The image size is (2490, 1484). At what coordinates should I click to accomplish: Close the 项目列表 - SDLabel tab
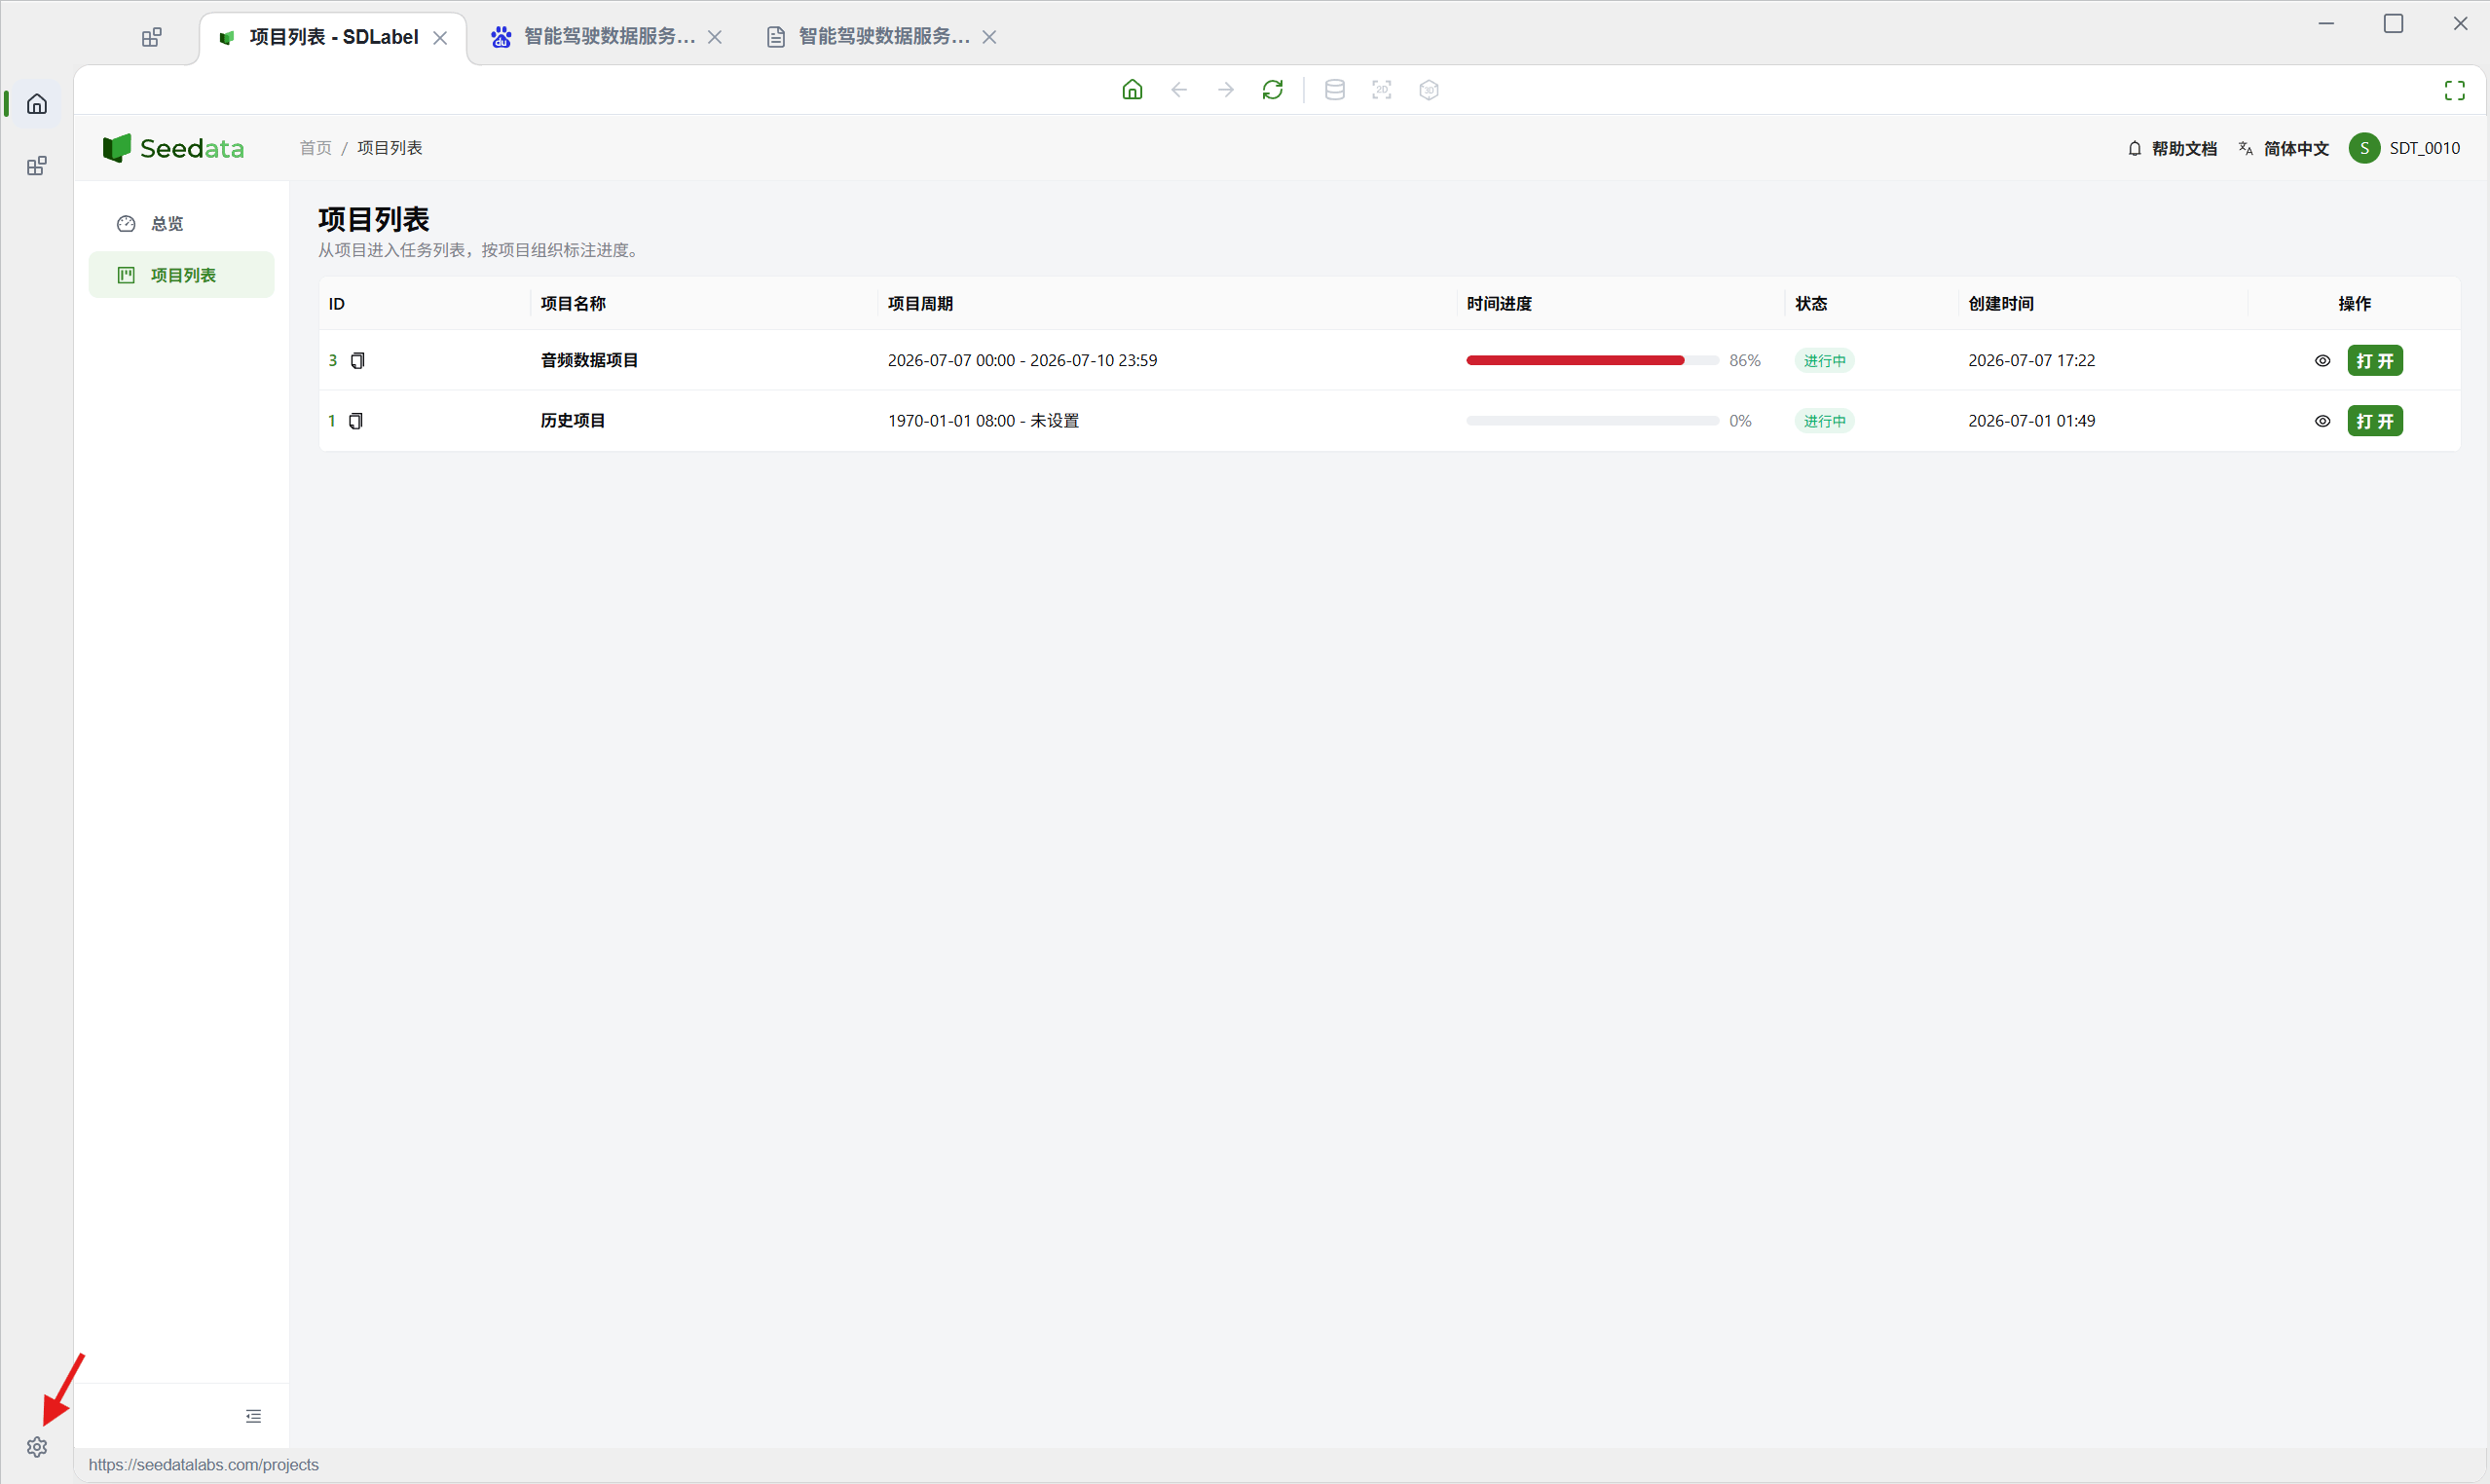coord(440,38)
